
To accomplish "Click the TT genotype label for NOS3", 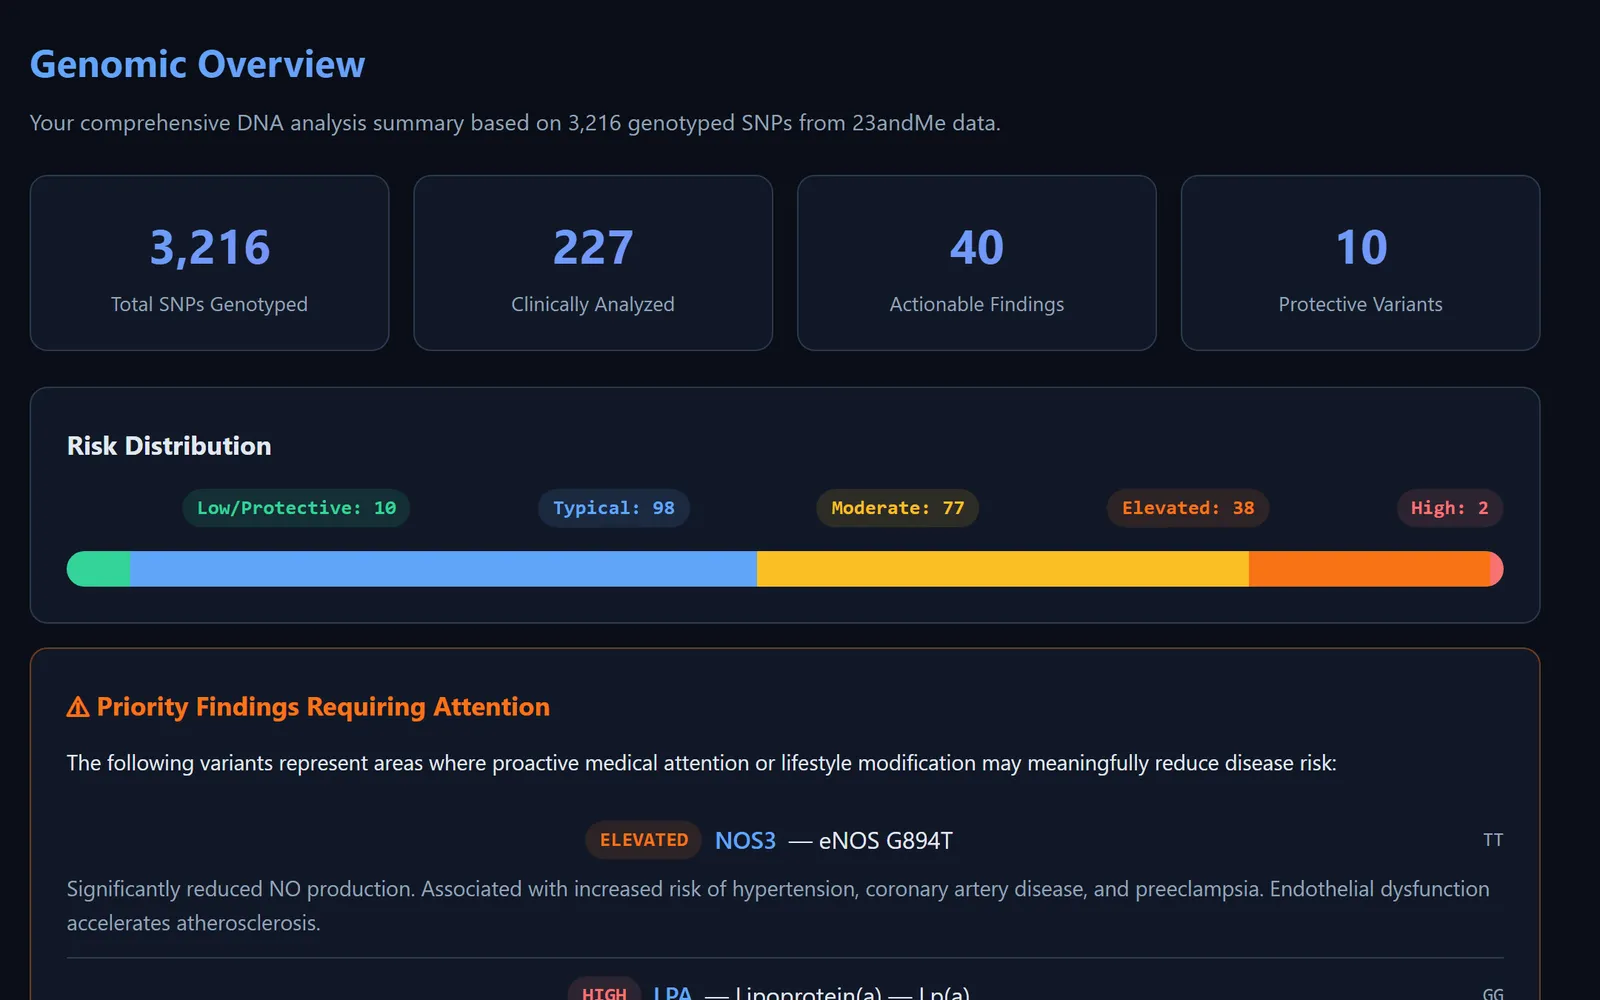I will [1493, 840].
